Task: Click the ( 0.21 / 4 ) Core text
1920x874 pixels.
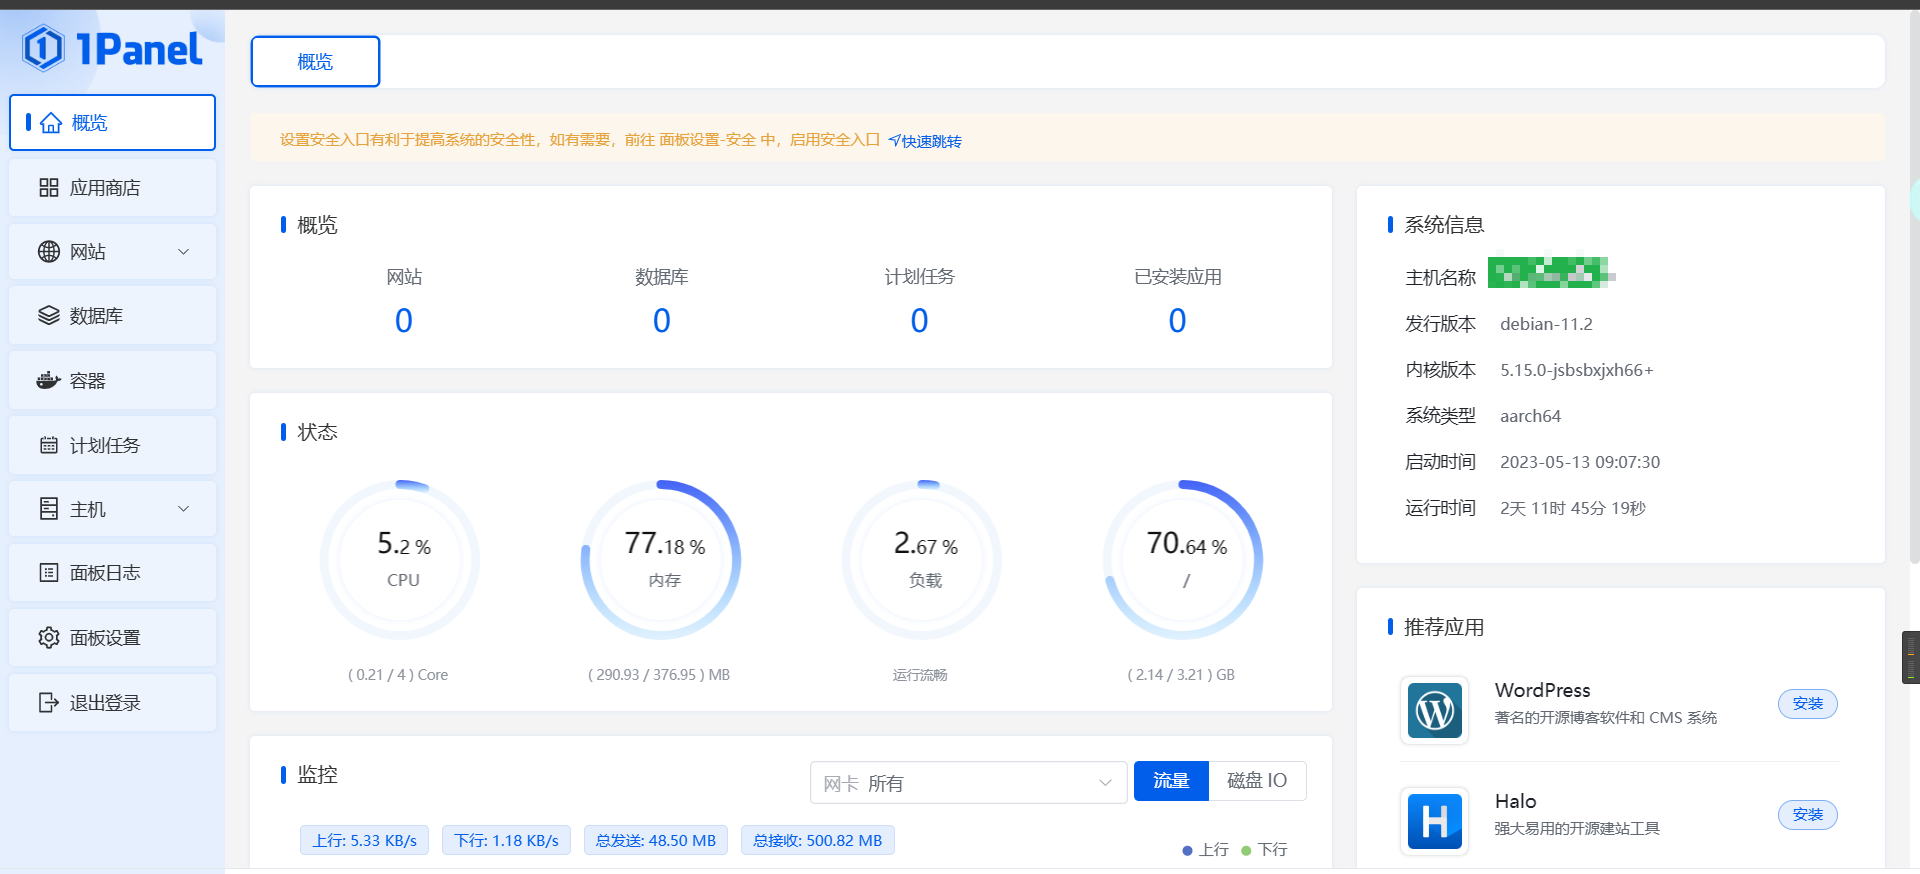Action: click(398, 675)
